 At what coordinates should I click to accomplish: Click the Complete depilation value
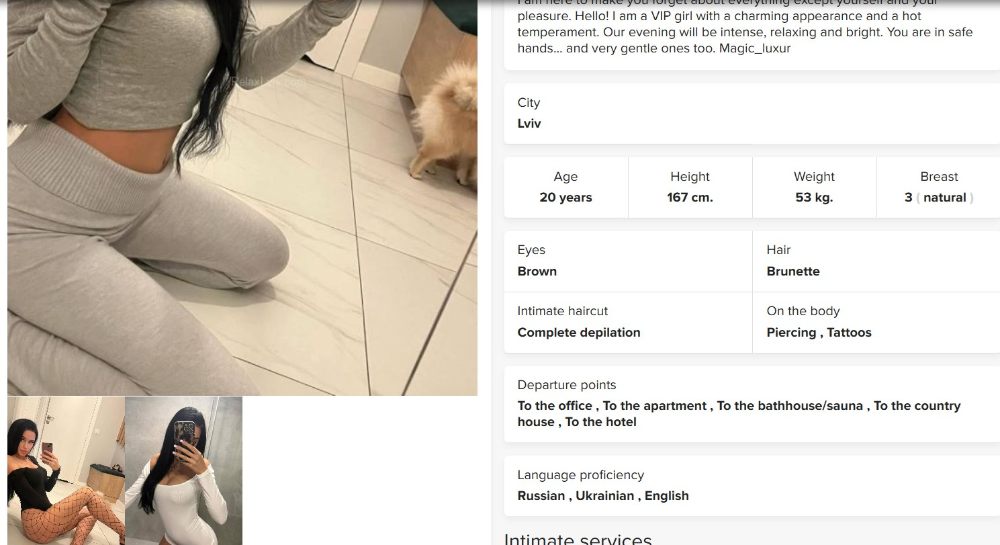click(578, 333)
